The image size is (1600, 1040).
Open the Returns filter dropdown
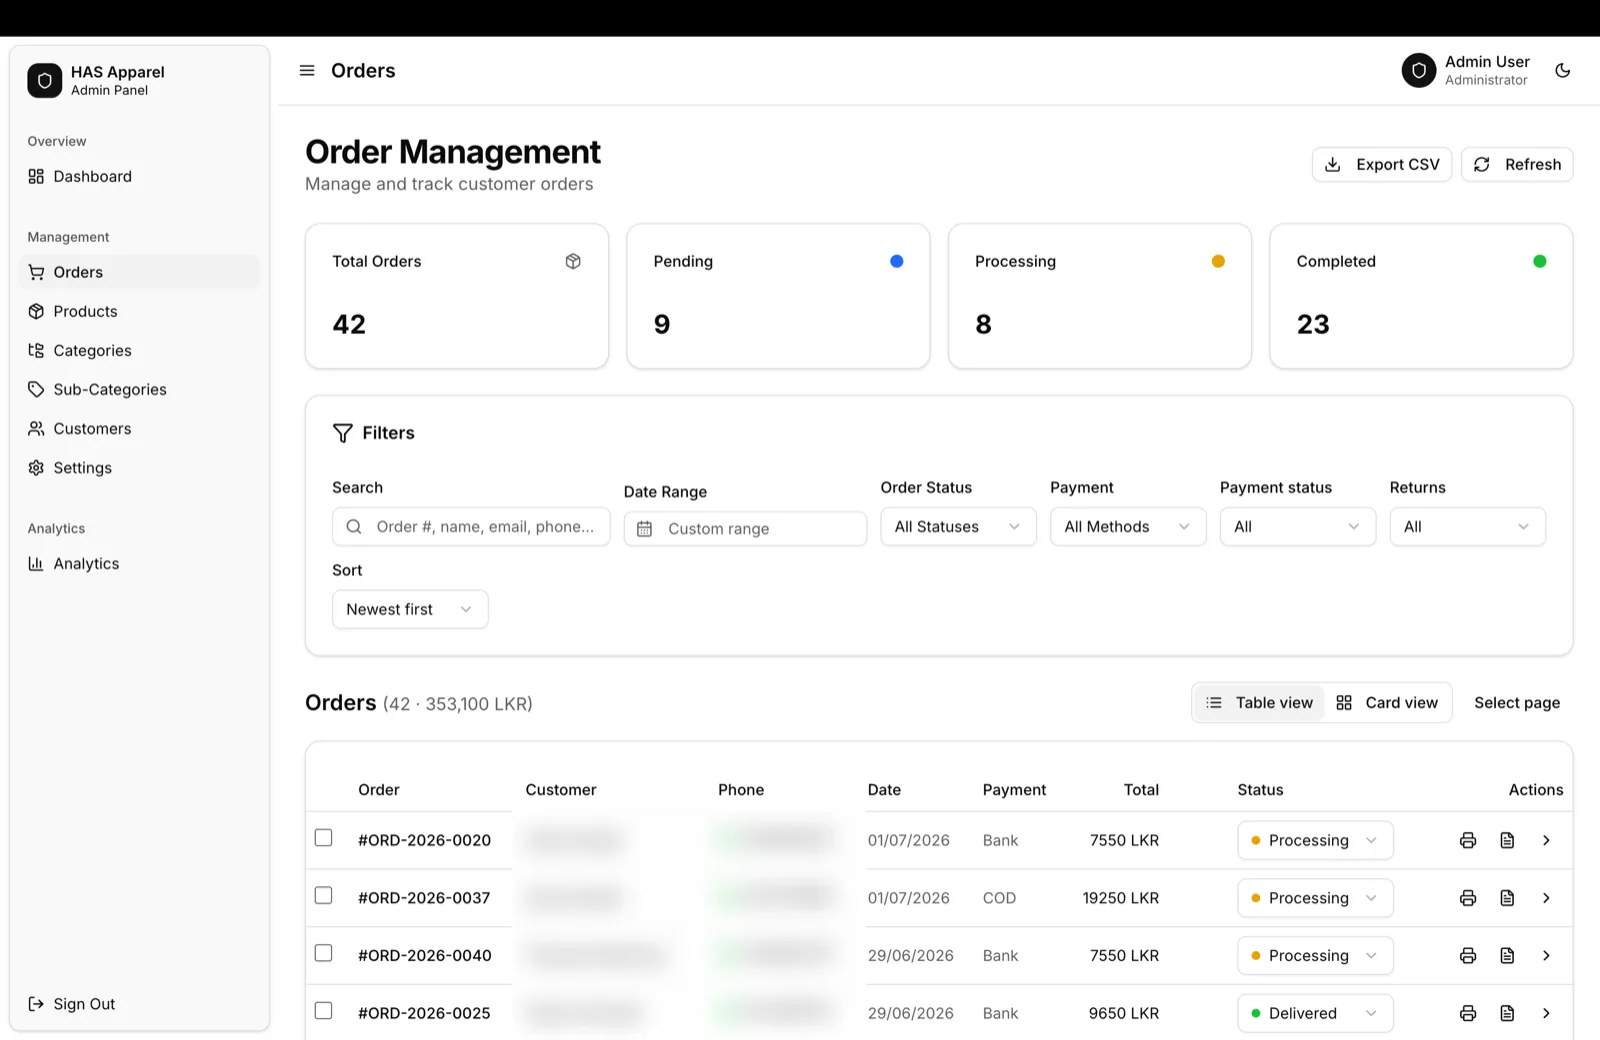pos(1467,527)
